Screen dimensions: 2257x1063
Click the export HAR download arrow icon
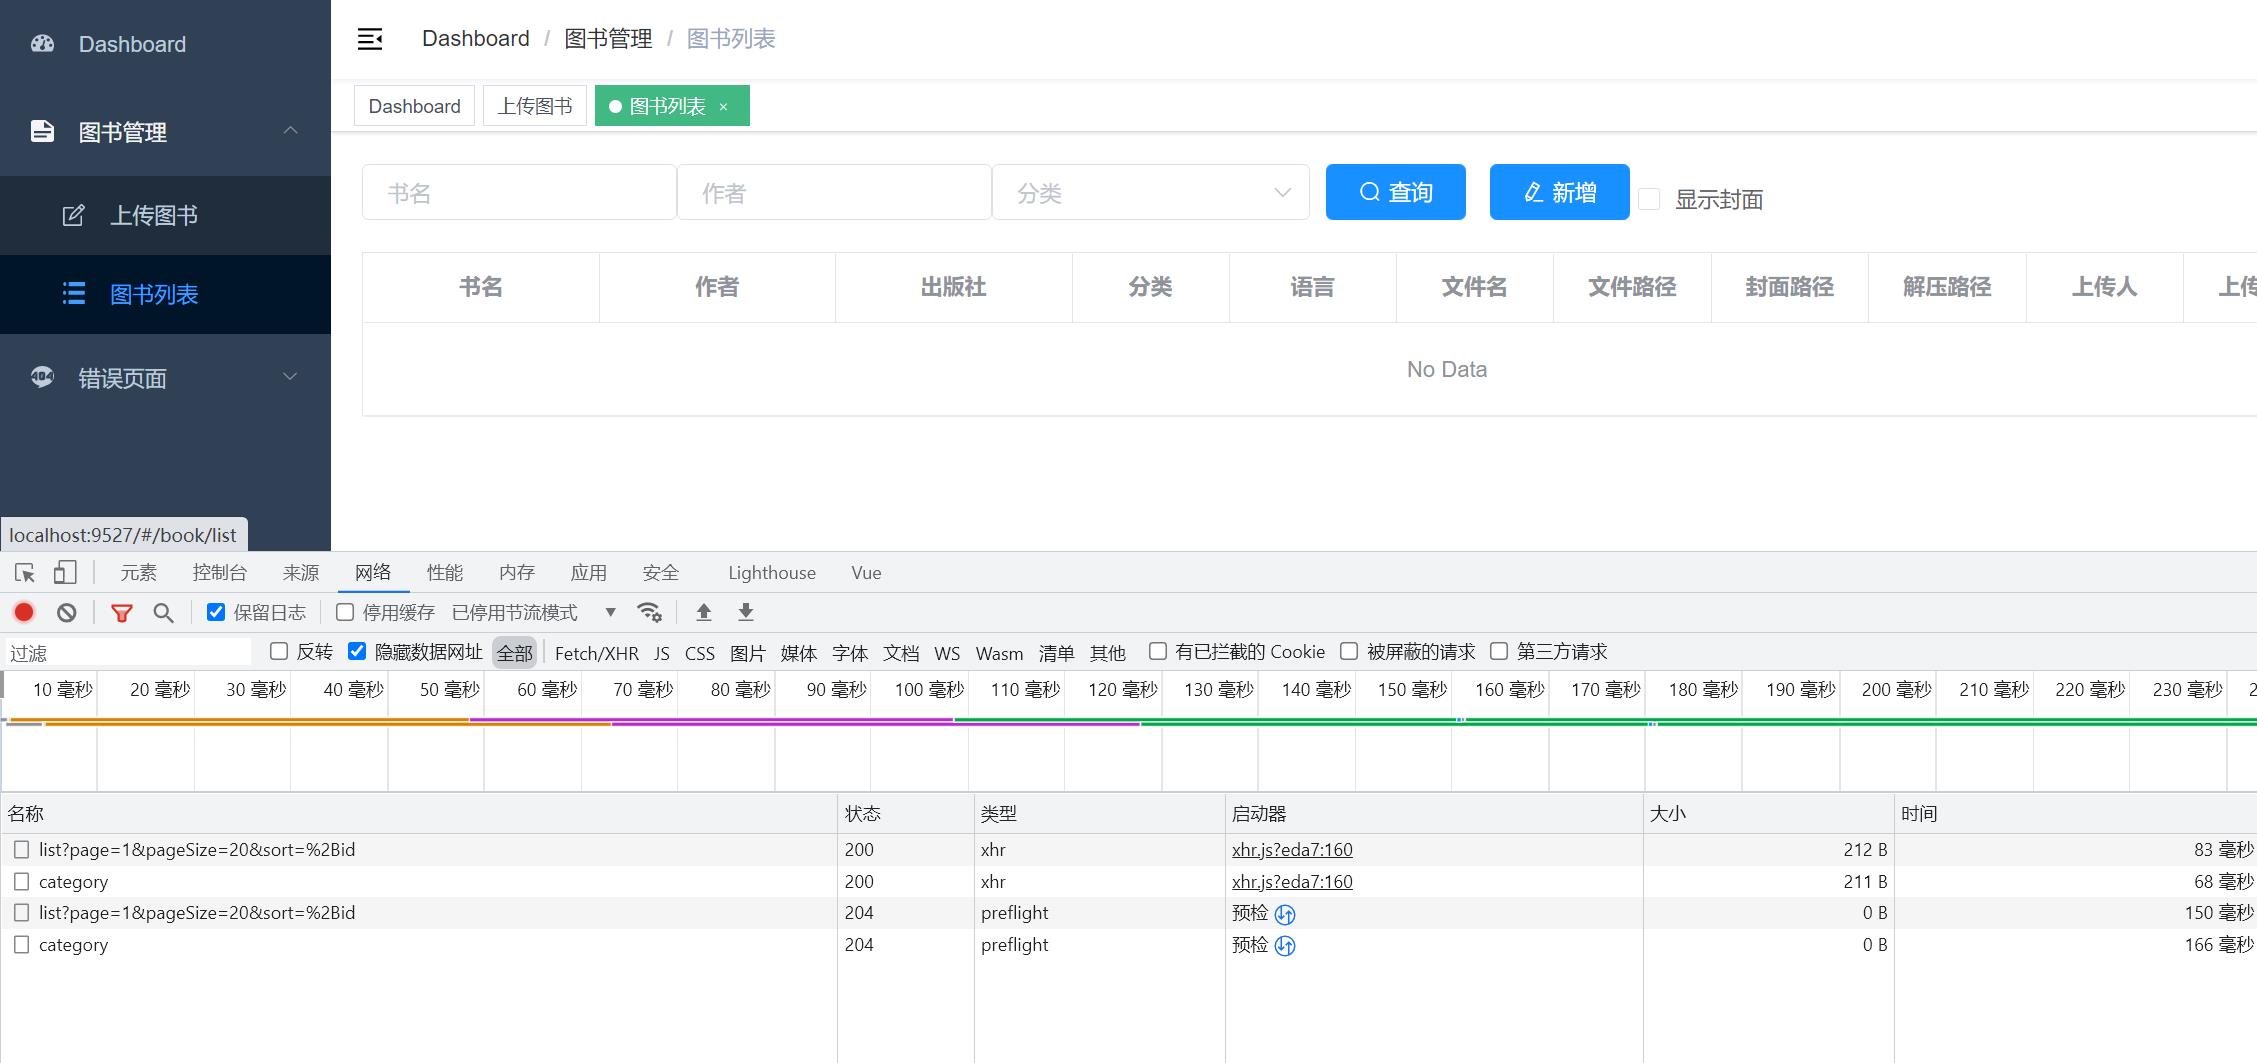(746, 612)
